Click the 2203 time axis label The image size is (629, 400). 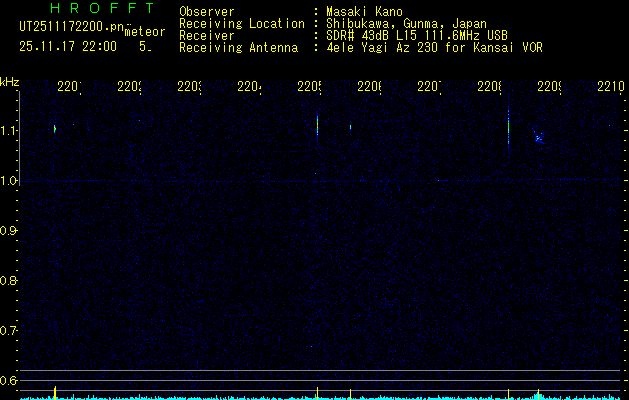pyautogui.click(x=189, y=86)
